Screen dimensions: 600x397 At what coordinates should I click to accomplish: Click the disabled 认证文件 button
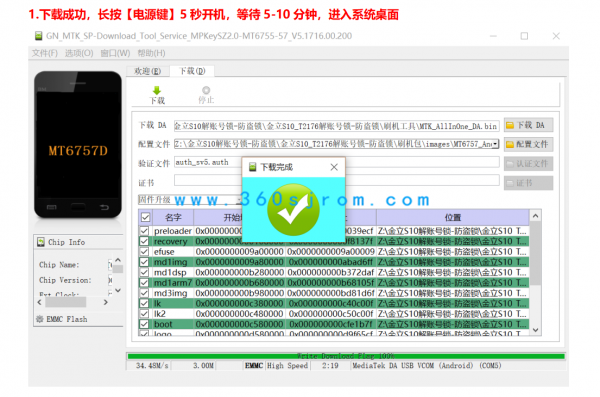[x=528, y=164]
